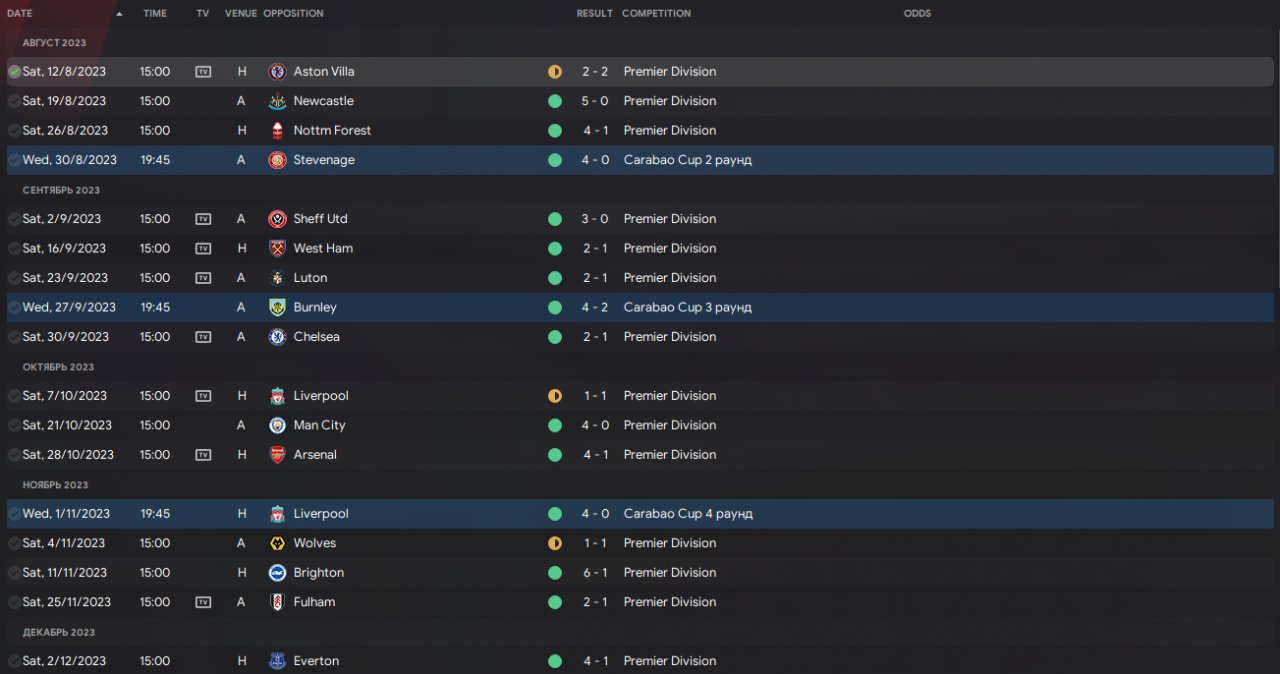Click the TV icon on Sheff Utd row

coord(203,219)
